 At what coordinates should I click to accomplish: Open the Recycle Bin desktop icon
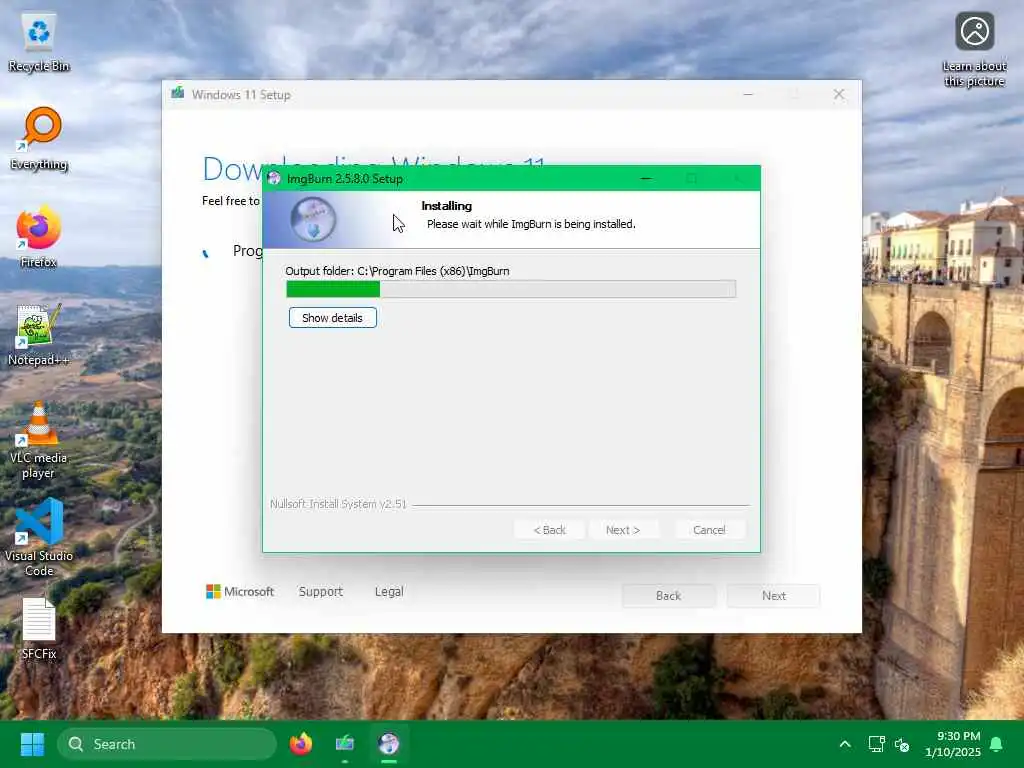[39, 42]
